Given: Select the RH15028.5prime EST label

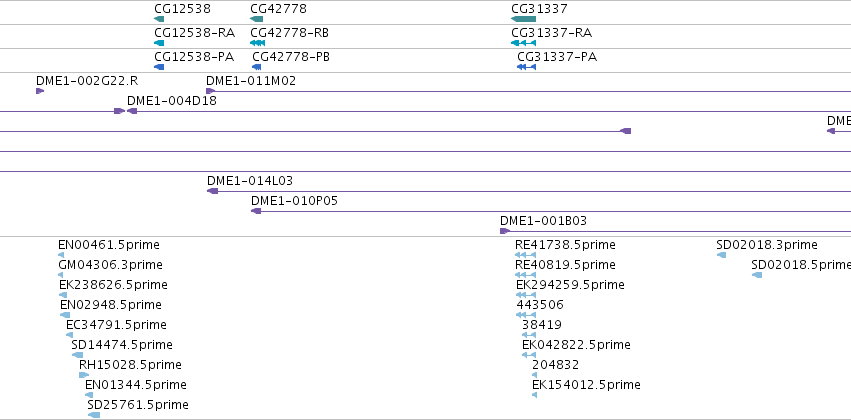Looking at the screenshot, I should coord(130,365).
